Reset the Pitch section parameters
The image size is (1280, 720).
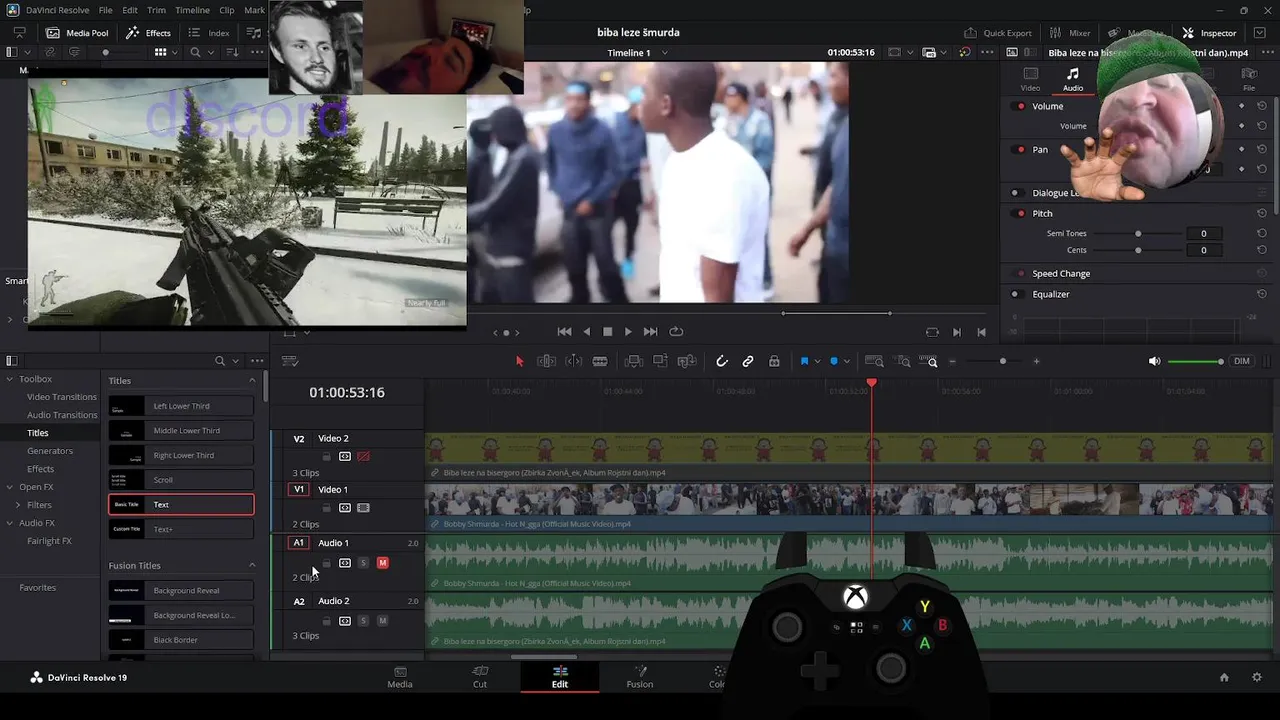click(x=1262, y=213)
